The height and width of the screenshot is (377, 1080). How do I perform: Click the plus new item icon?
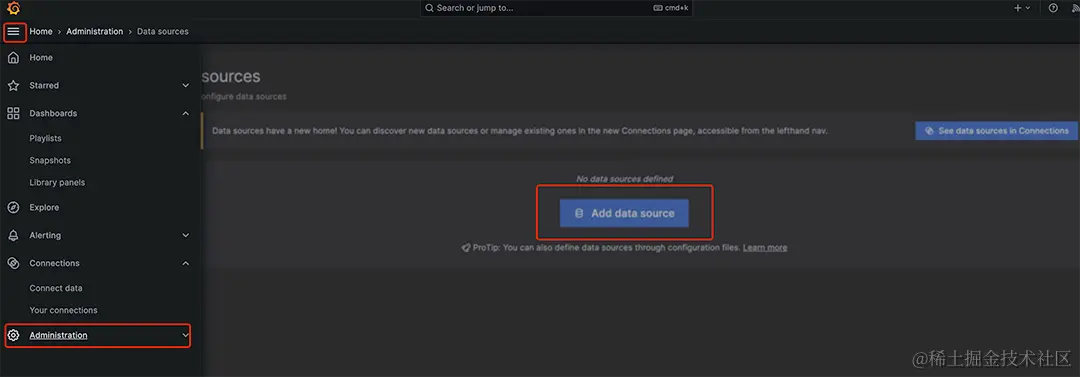(1017, 8)
